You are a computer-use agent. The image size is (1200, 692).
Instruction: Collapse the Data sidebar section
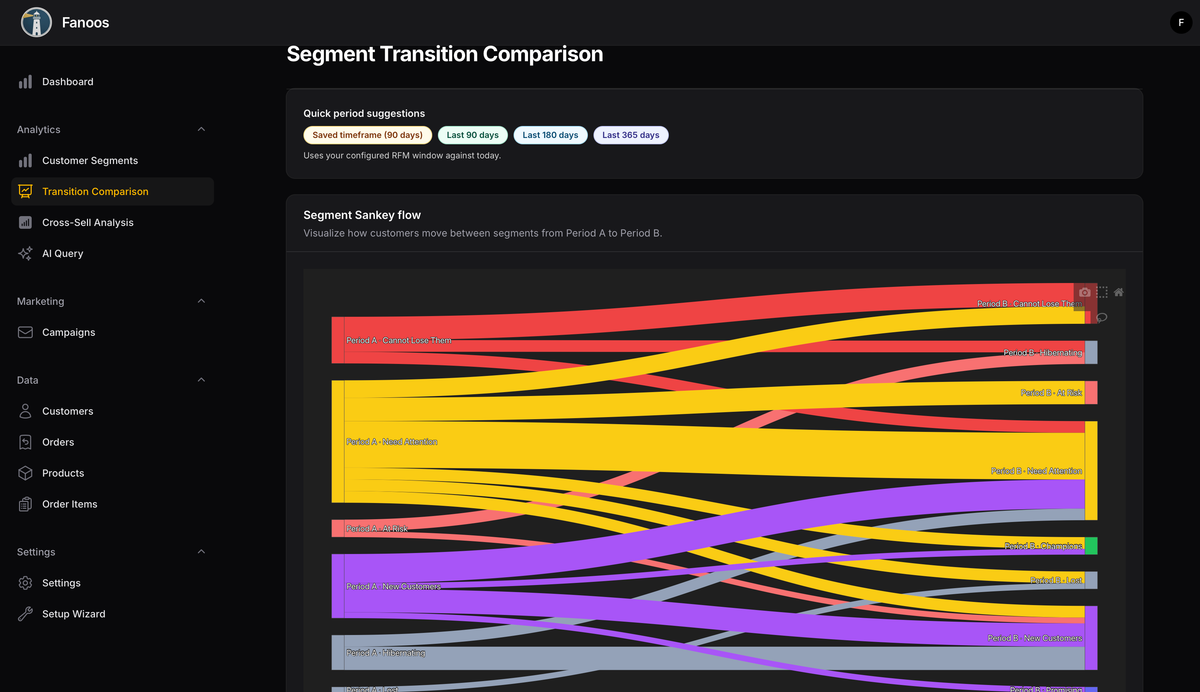pos(201,380)
